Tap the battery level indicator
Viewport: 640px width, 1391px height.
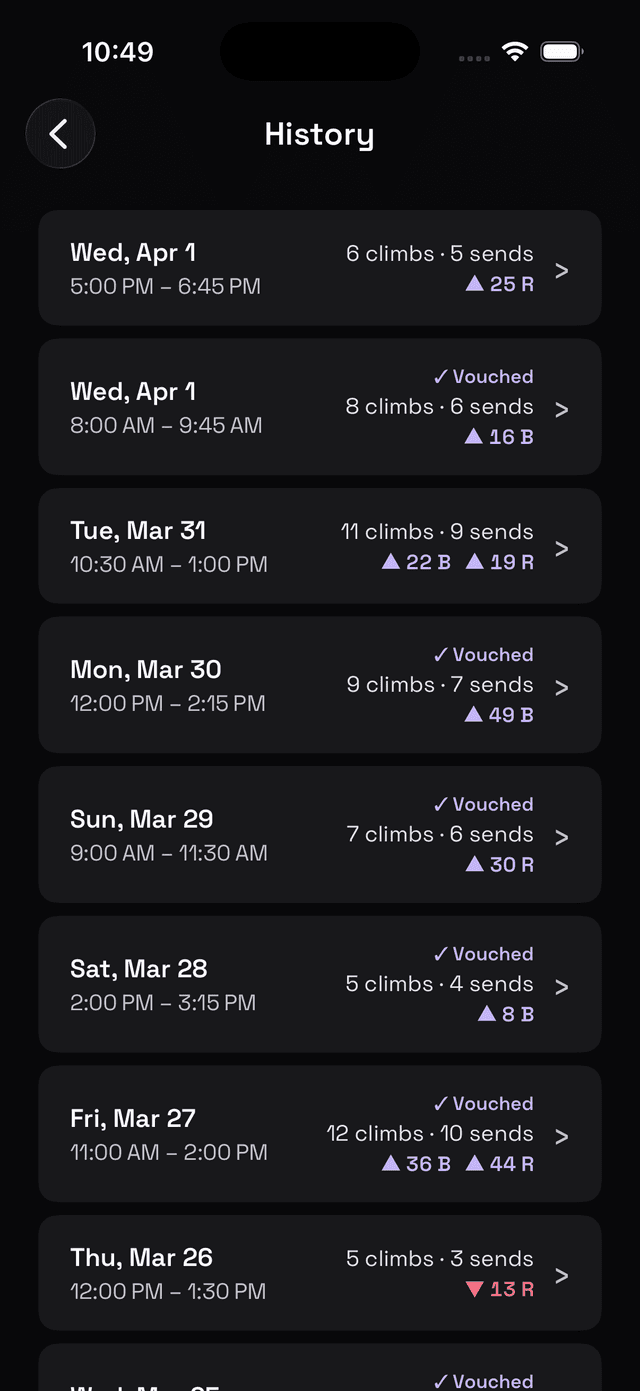(561, 50)
